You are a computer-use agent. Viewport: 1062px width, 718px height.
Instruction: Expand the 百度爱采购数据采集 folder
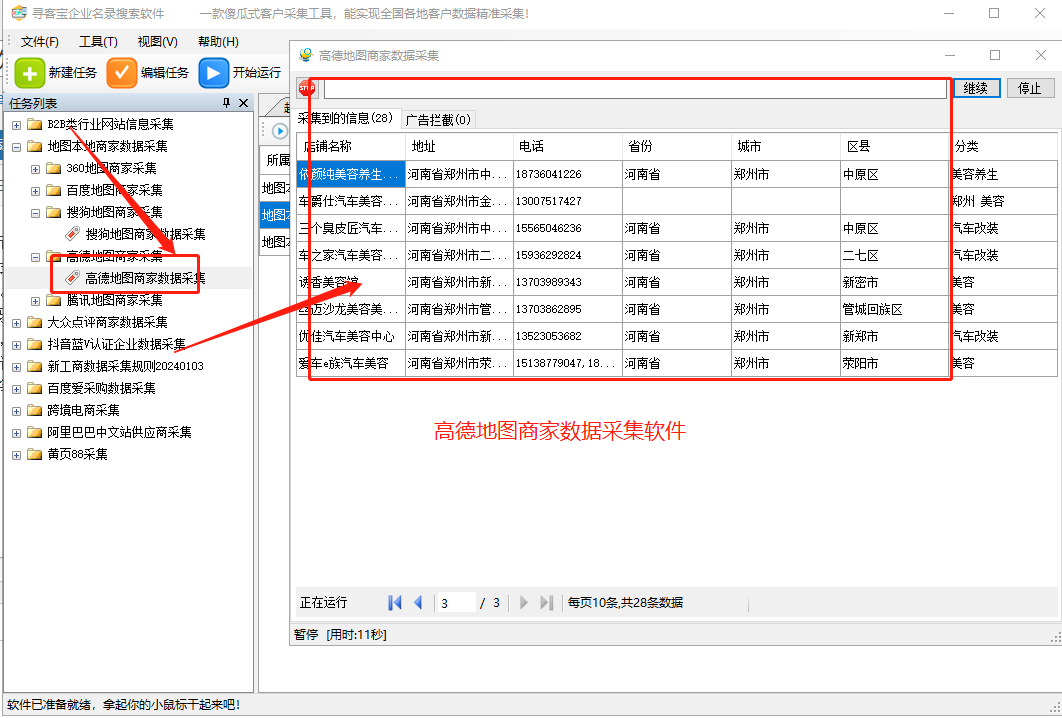pos(17,389)
